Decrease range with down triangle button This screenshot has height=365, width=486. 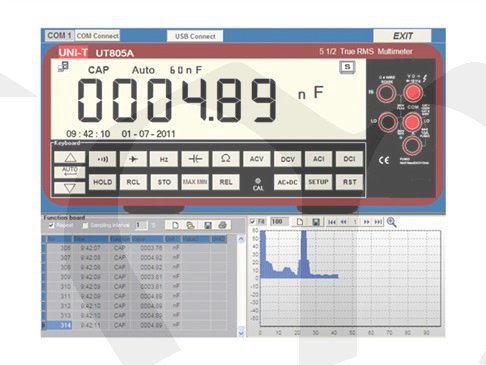(x=70, y=188)
